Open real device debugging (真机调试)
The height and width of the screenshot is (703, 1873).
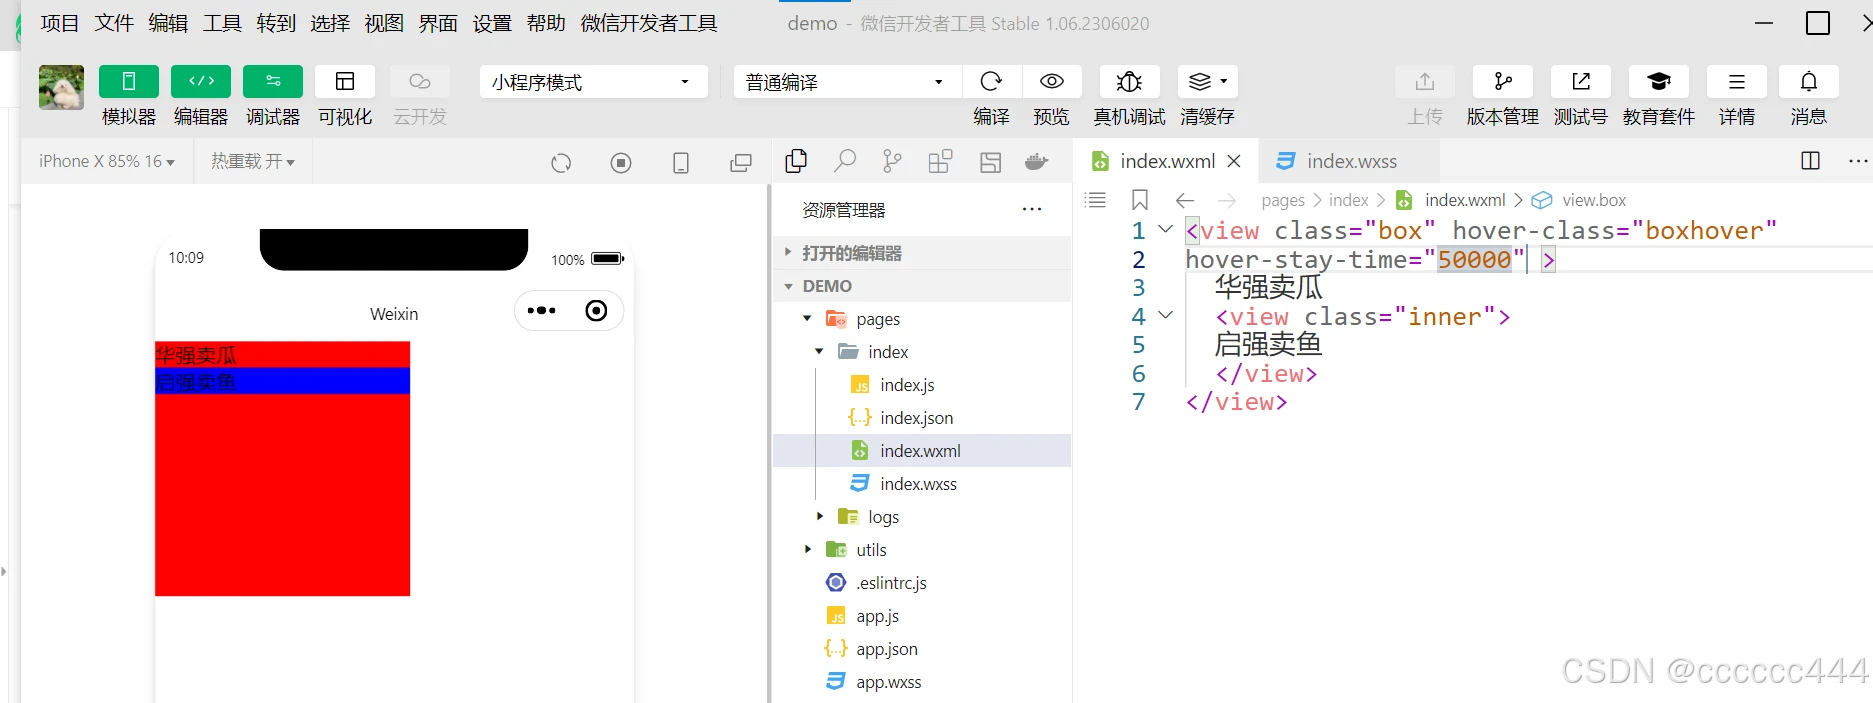click(1129, 82)
